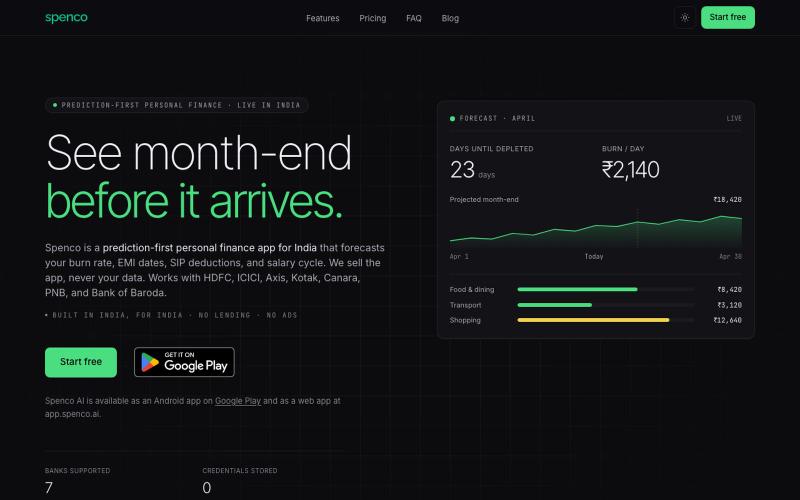
Task: Click the Credentials Stored stat
Action: [240, 480]
